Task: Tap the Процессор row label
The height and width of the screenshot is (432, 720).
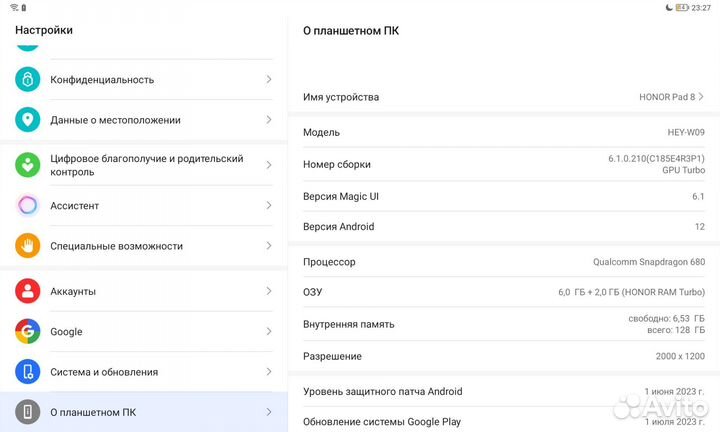Action: point(329,262)
